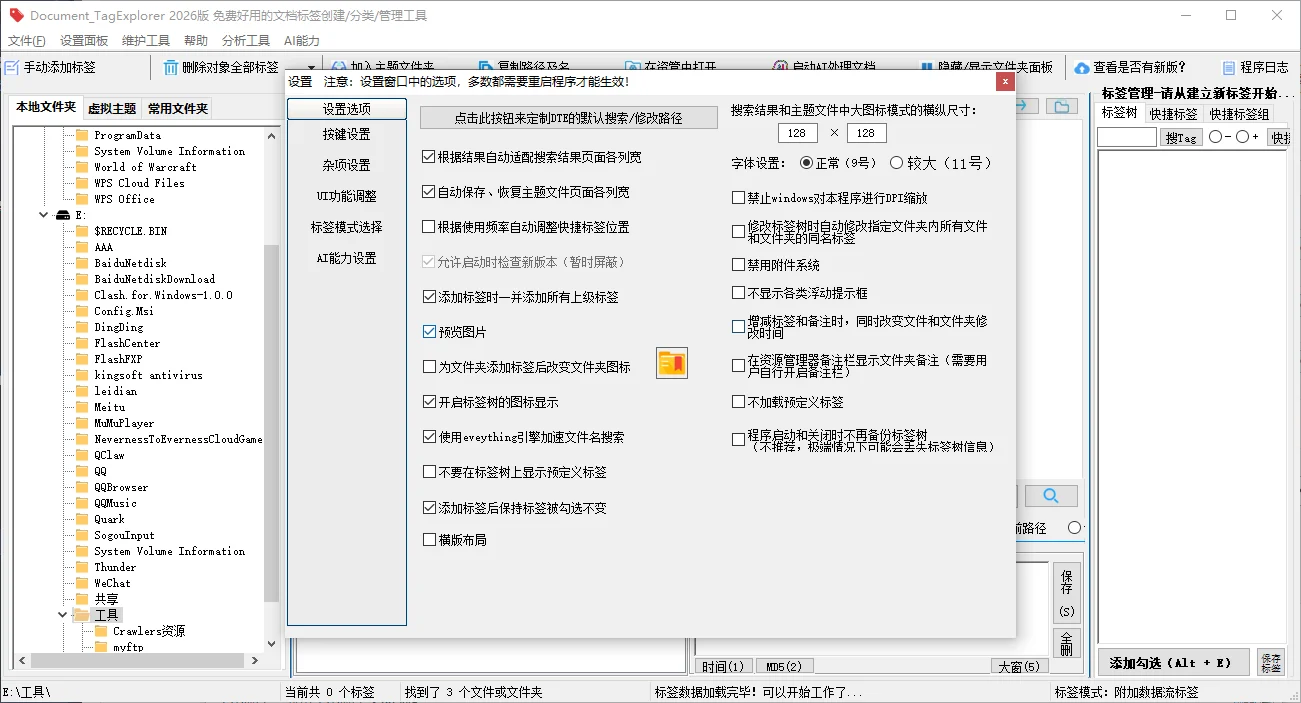1301x703 pixels.
Task: Select the 正常(9号) font radio button
Action: tap(807, 163)
